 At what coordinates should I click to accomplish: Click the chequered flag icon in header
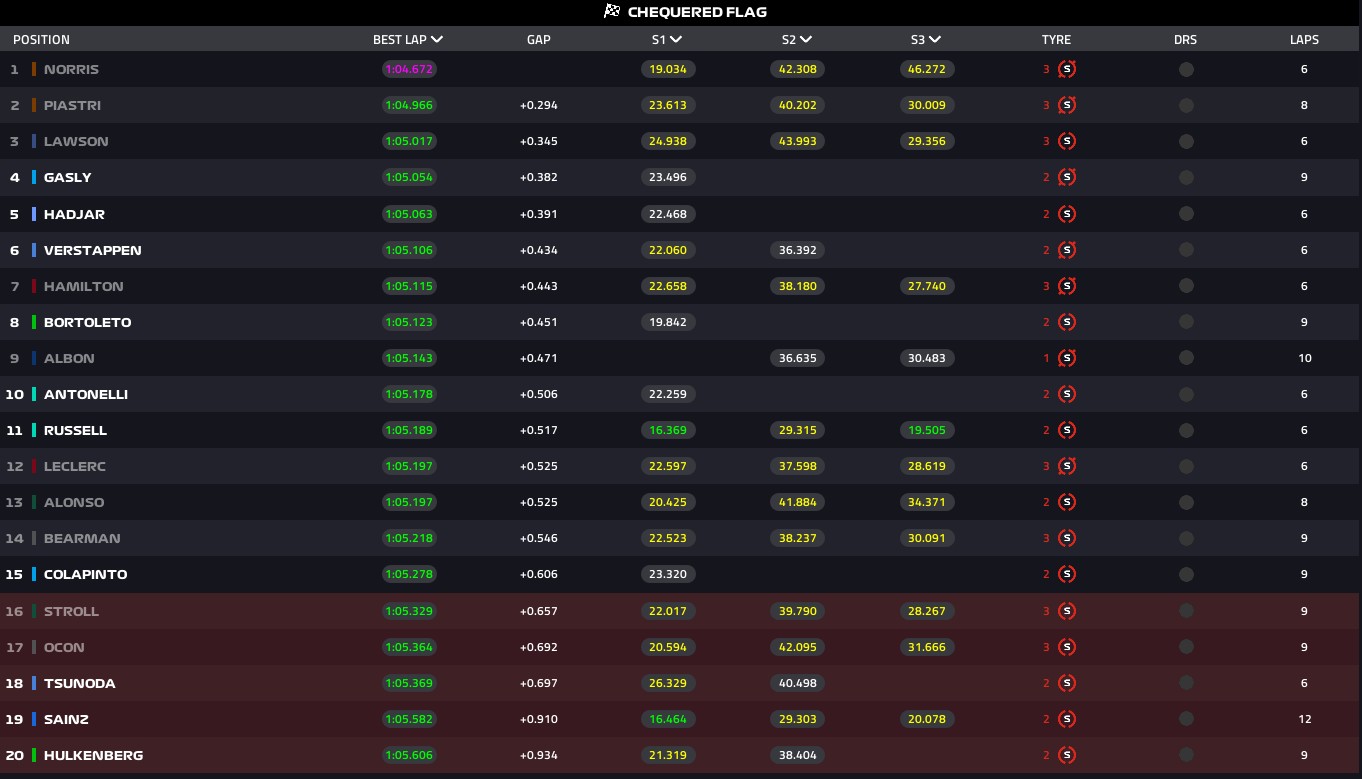coord(612,12)
